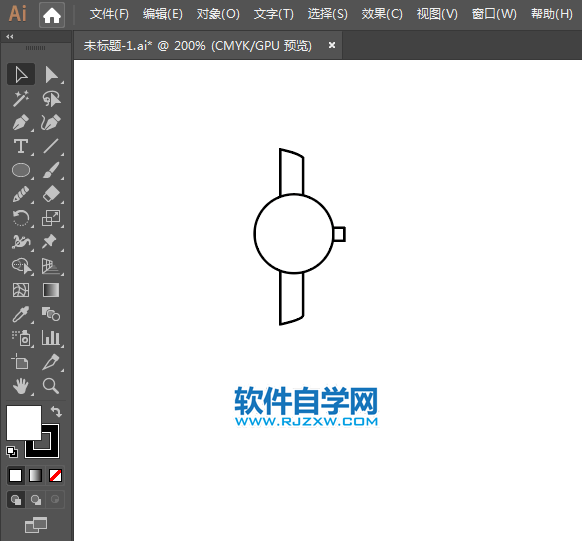Open the 对象(O) menu
The height and width of the screenshot is (541, 582).
click(218, 14)
